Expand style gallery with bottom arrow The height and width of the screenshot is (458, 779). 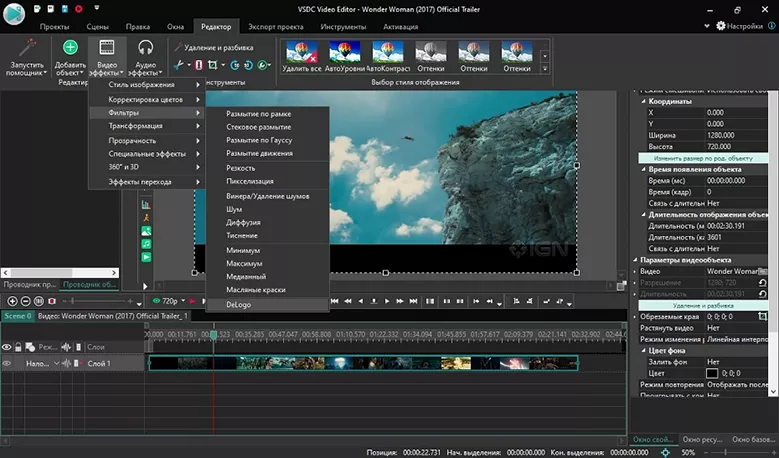[x=545, y=69]
